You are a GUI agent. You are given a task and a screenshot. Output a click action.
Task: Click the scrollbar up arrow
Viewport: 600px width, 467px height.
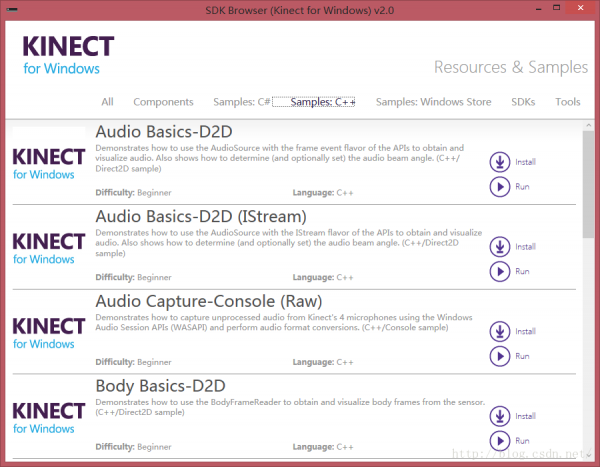pos(589,126)
